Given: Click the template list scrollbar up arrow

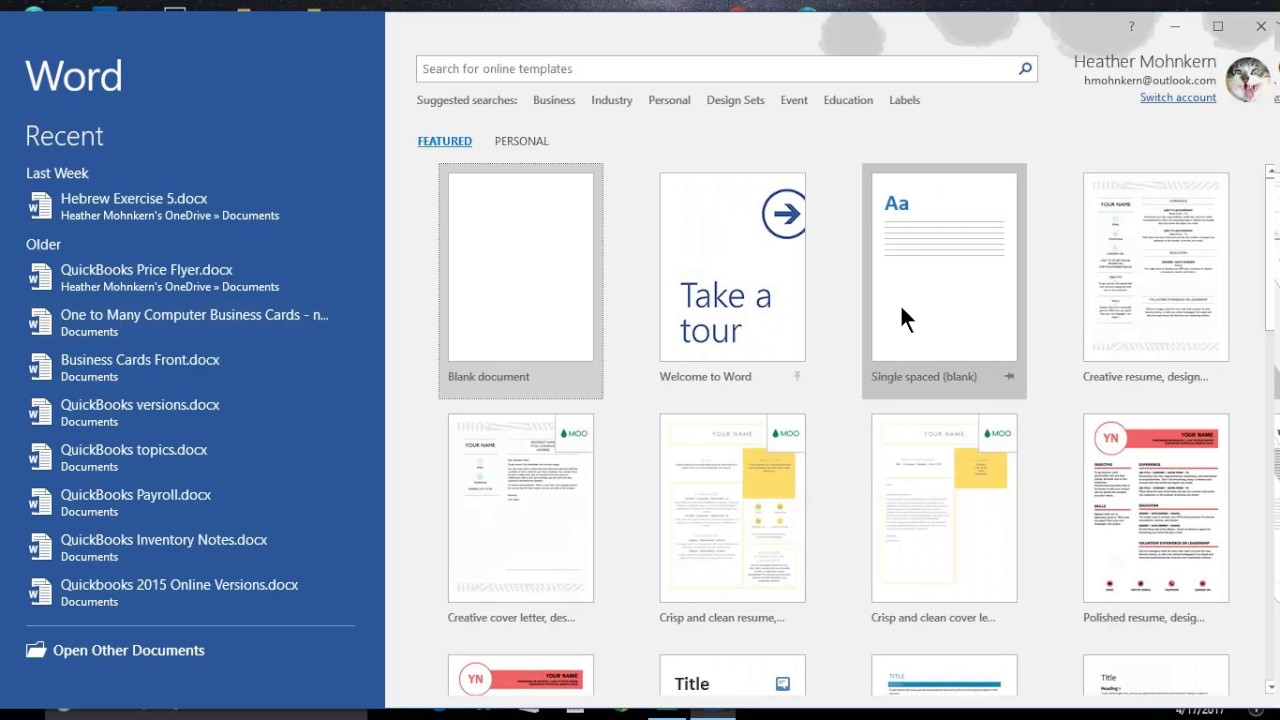Looking at the screenshot, I should (x=1272, y=172).
